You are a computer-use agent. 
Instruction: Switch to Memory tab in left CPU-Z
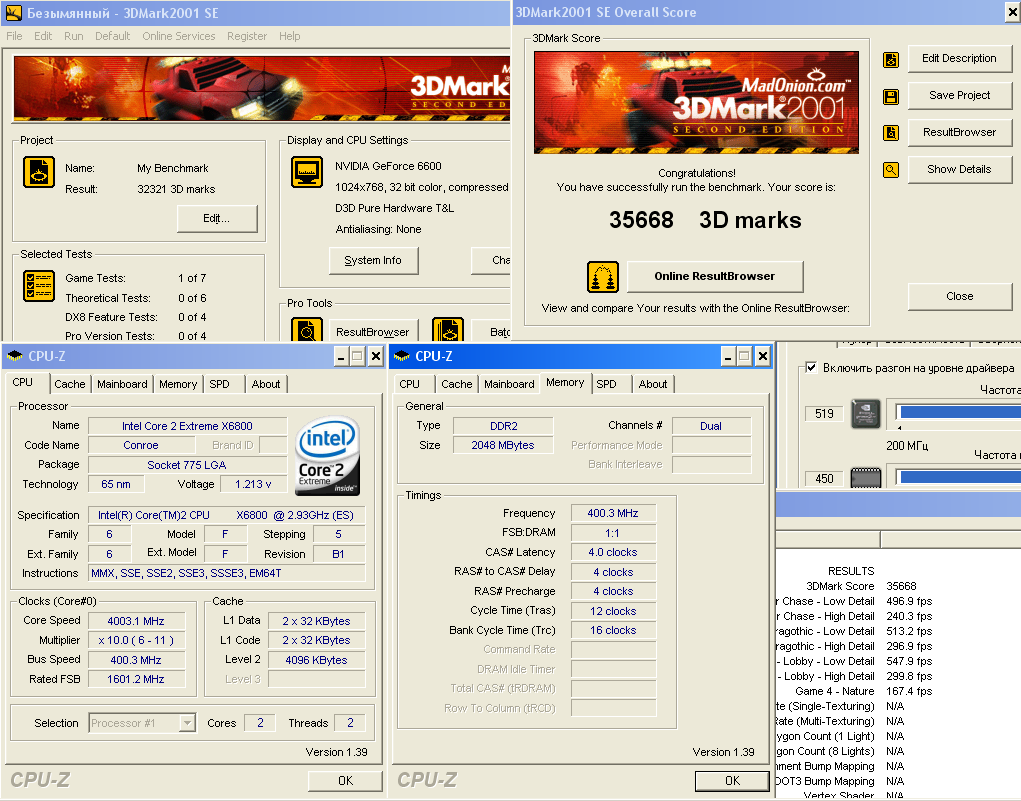click(178, 384)
